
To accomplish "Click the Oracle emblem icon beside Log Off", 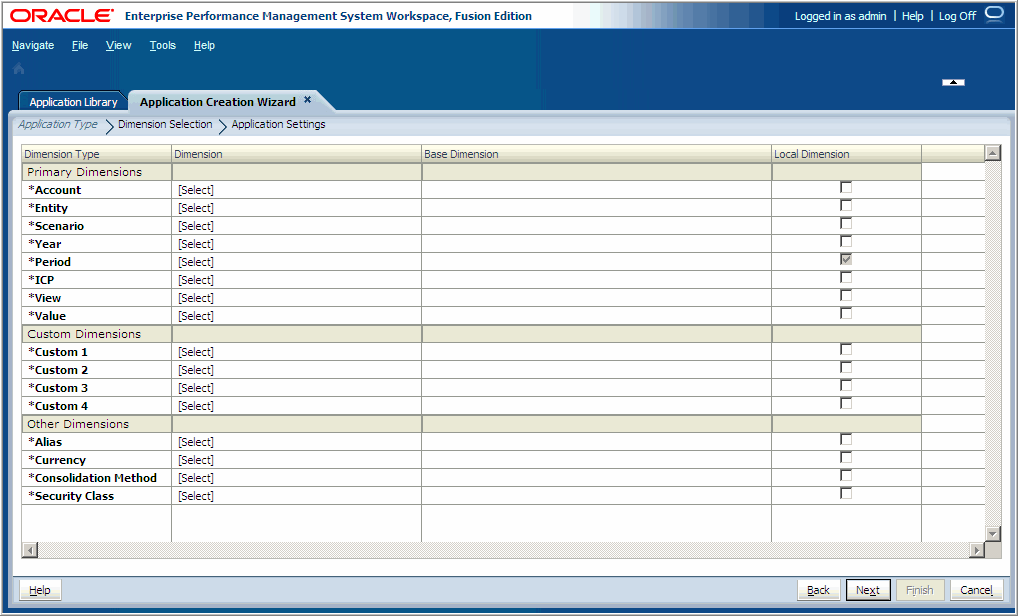I will coord(992,14).
